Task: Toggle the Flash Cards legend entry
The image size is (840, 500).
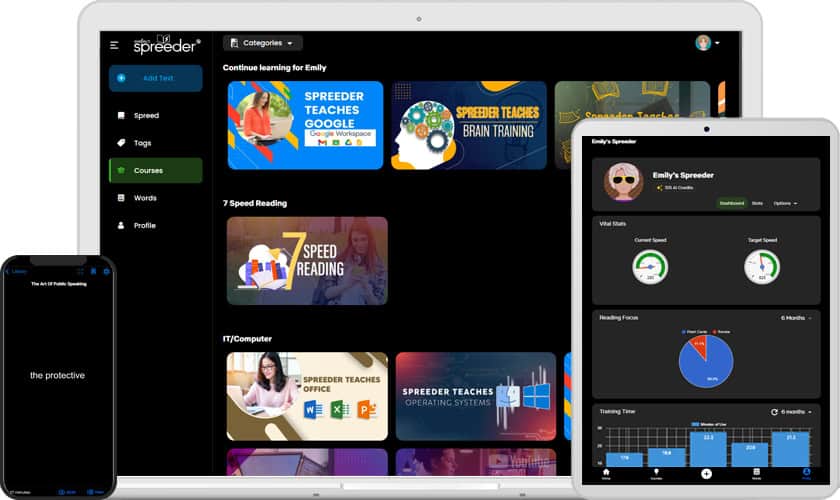Action: [x=694, y=332]
